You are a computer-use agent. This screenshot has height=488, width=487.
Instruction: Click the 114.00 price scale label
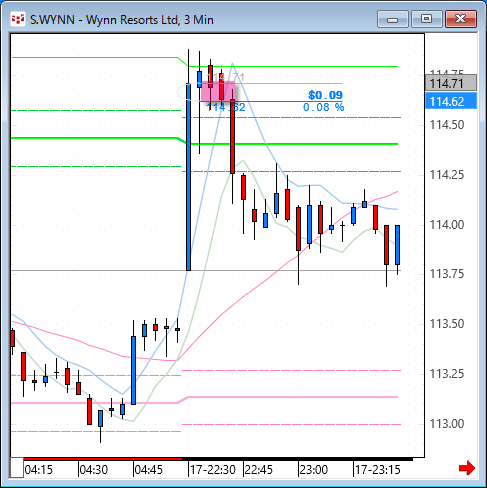[x=447, y=225]
